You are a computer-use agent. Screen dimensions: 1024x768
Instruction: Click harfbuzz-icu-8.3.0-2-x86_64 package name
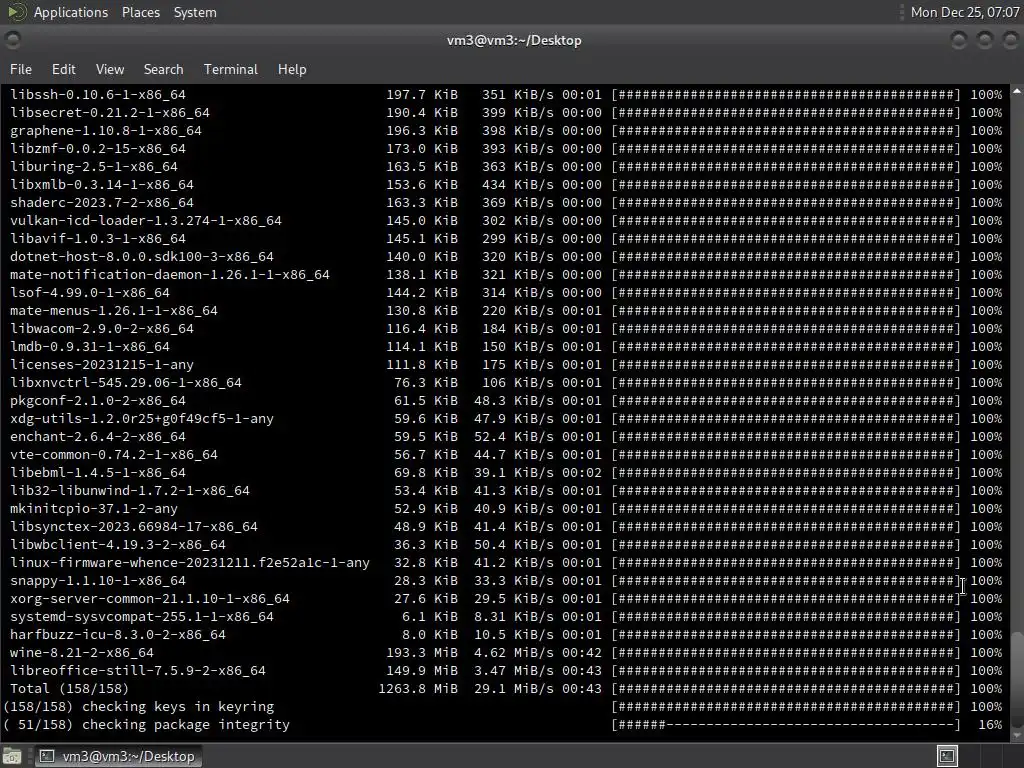click(118, 635)
